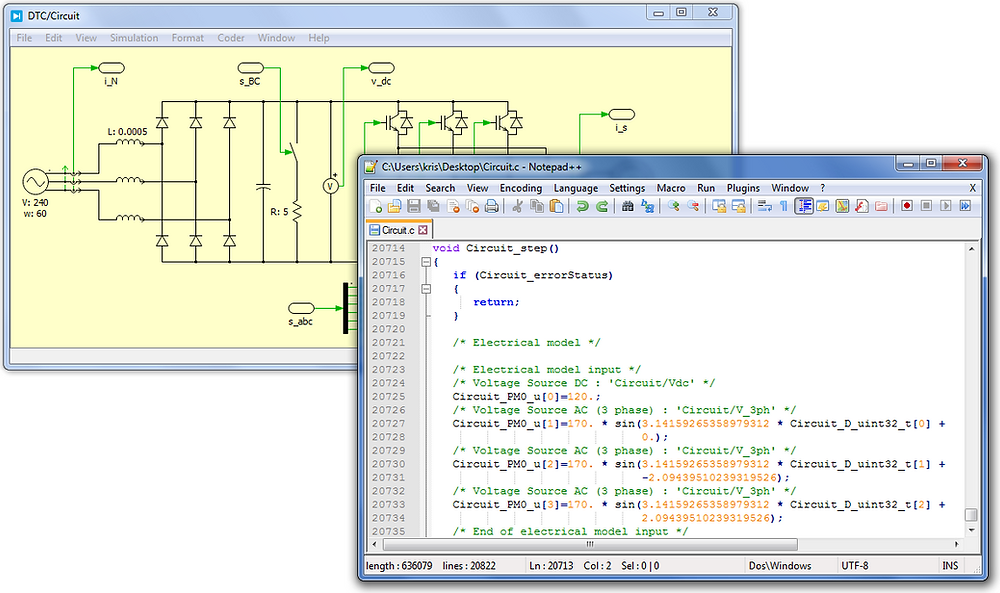
Task: Click the Close file toolbar icon
Action: [453, 206]
